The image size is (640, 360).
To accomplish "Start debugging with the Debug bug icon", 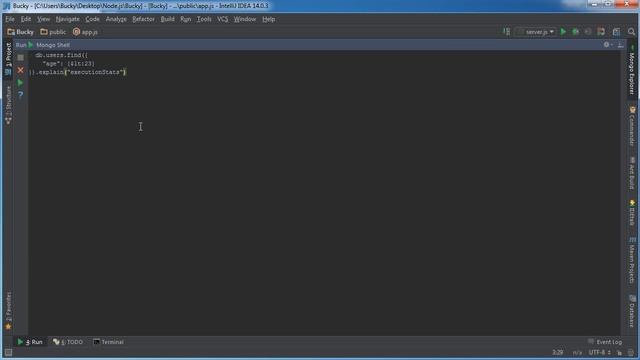I will pos(576,31).
